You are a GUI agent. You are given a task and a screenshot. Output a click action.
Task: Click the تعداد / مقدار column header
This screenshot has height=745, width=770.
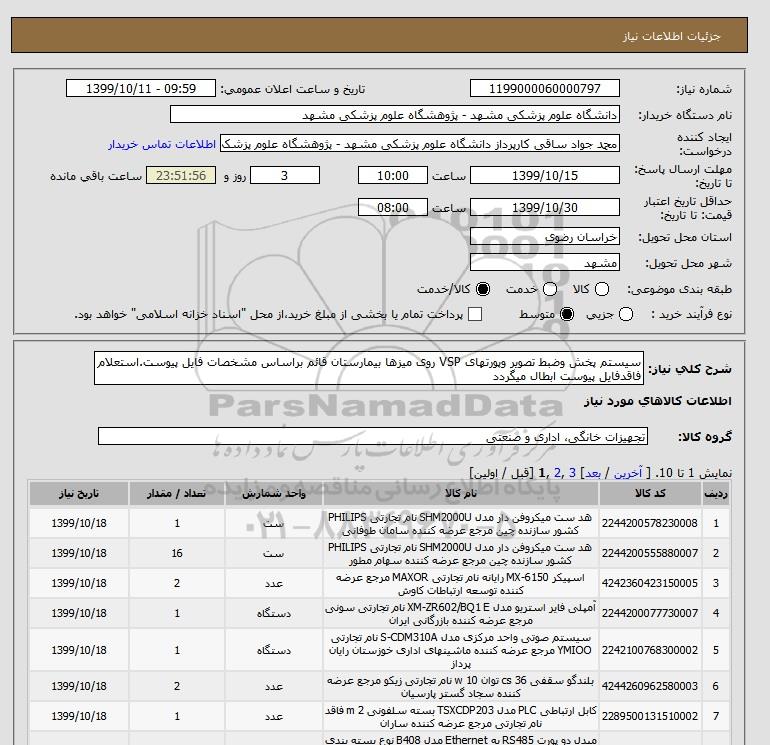(177, 494)
